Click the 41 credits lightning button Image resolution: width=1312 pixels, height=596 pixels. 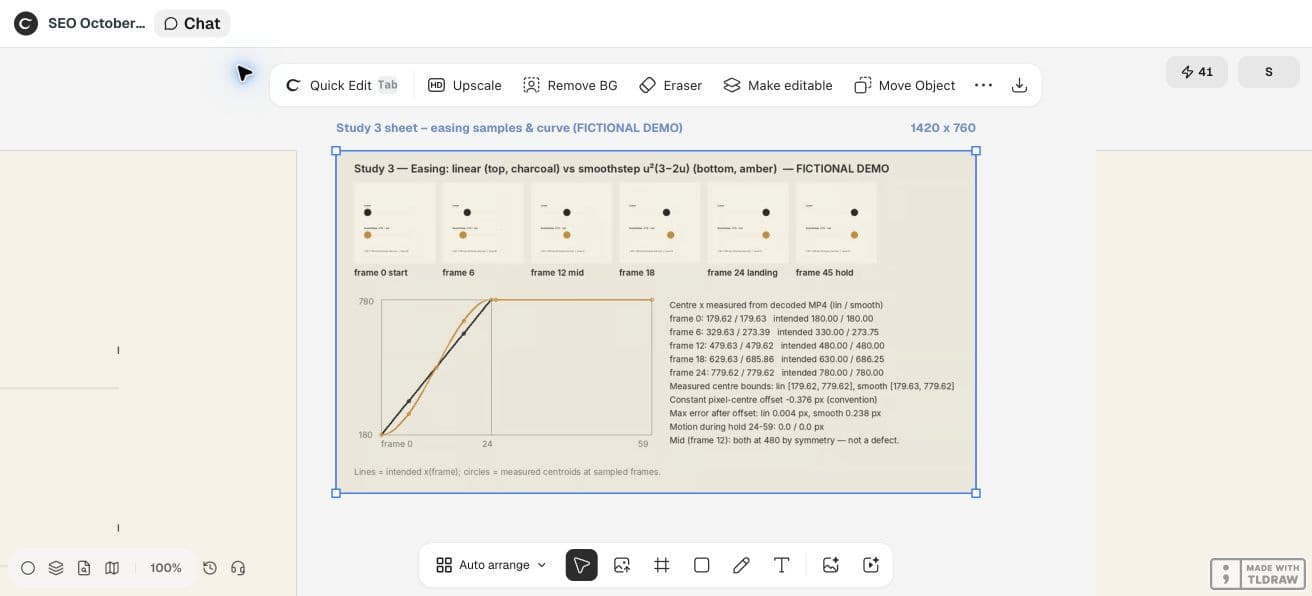click(1196, 72)
